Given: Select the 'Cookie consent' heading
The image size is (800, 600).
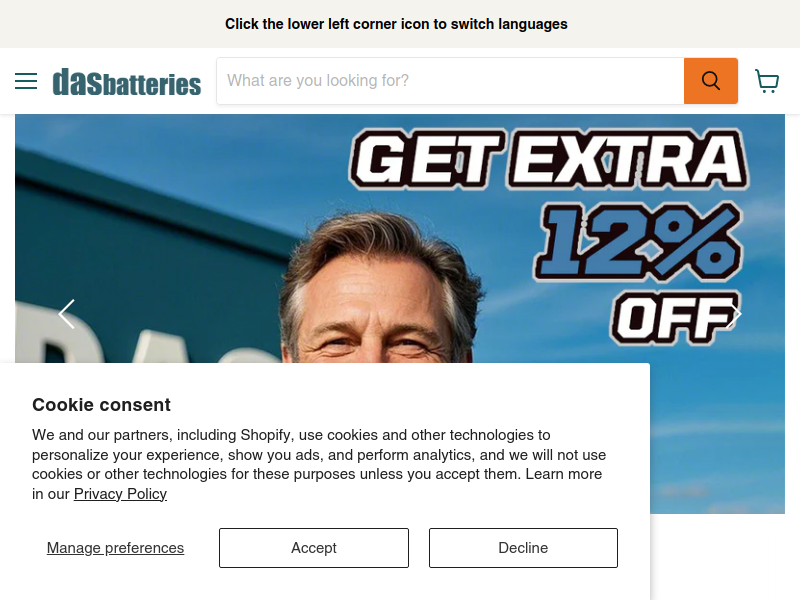Looking at the screenshot, I should pos(101,405).
